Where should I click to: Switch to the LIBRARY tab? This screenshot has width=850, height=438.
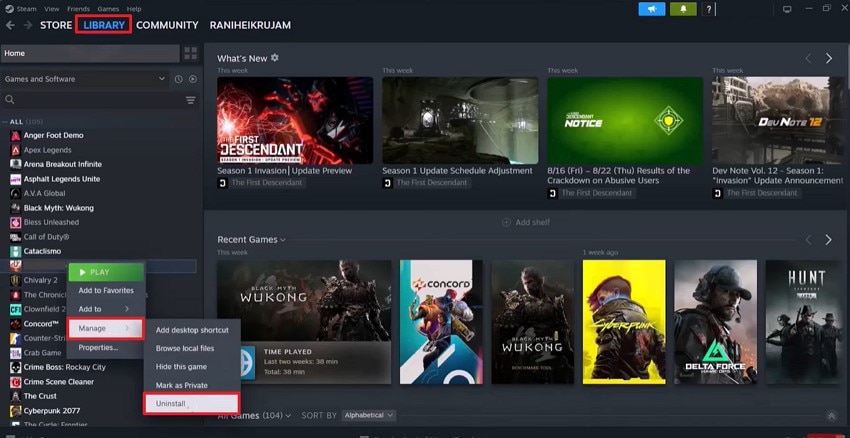click(104, 25)
